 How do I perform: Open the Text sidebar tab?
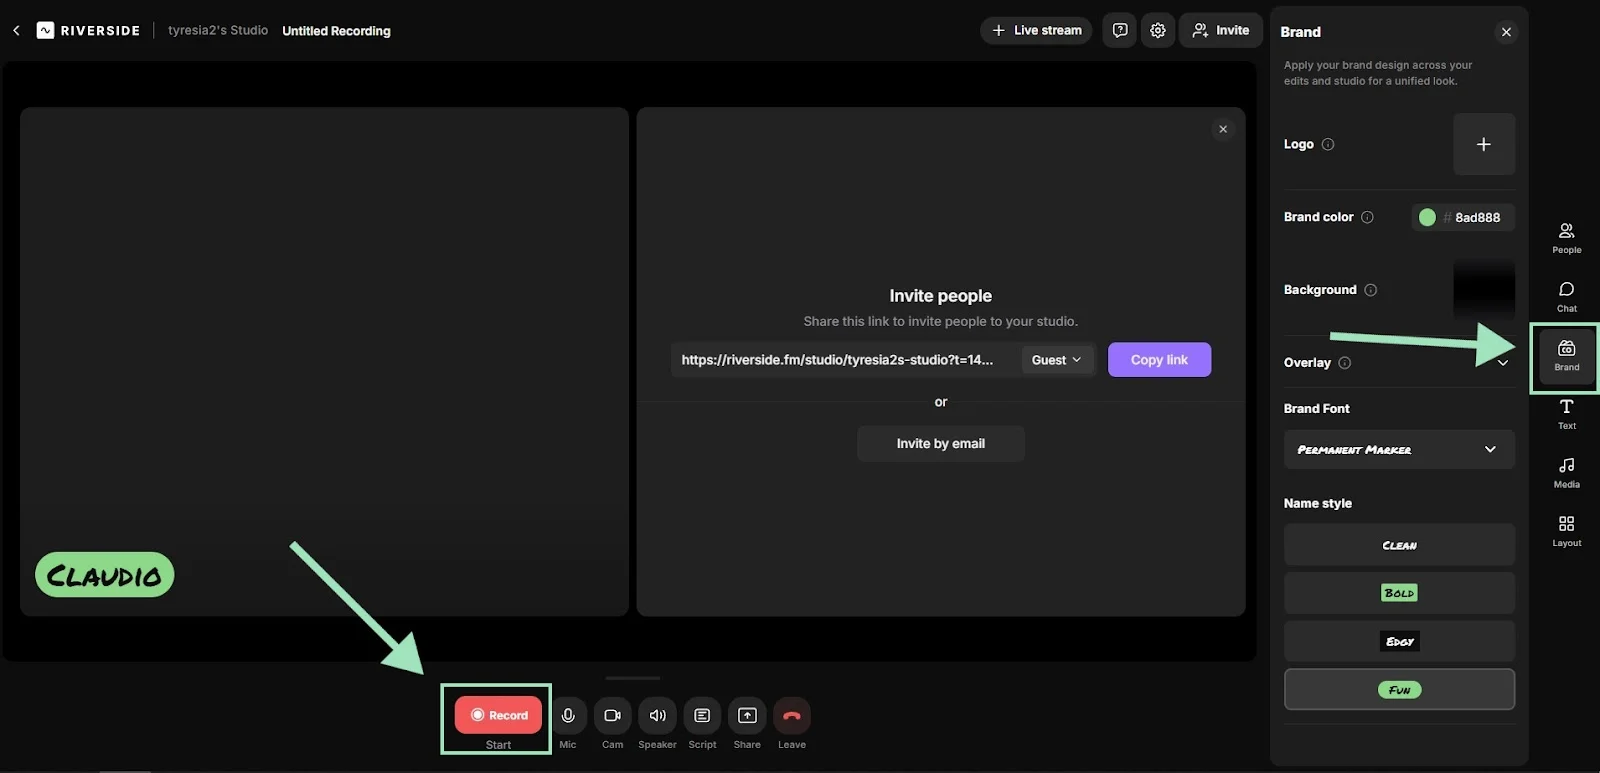1566,414
